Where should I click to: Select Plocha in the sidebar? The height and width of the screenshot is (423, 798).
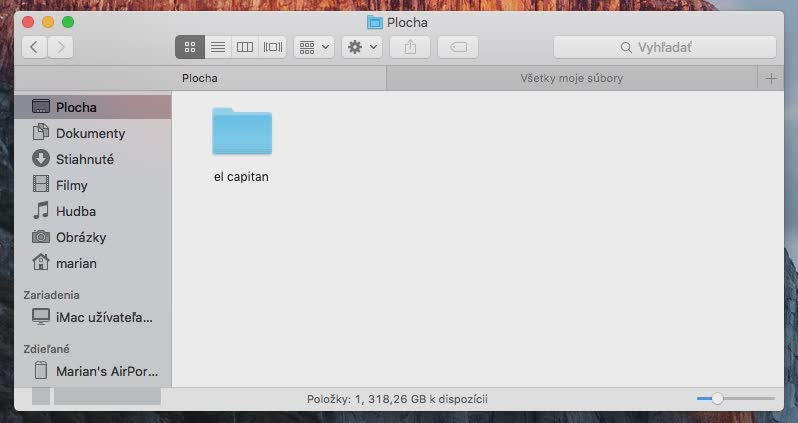pyautogui.click(x=93, y=107)
